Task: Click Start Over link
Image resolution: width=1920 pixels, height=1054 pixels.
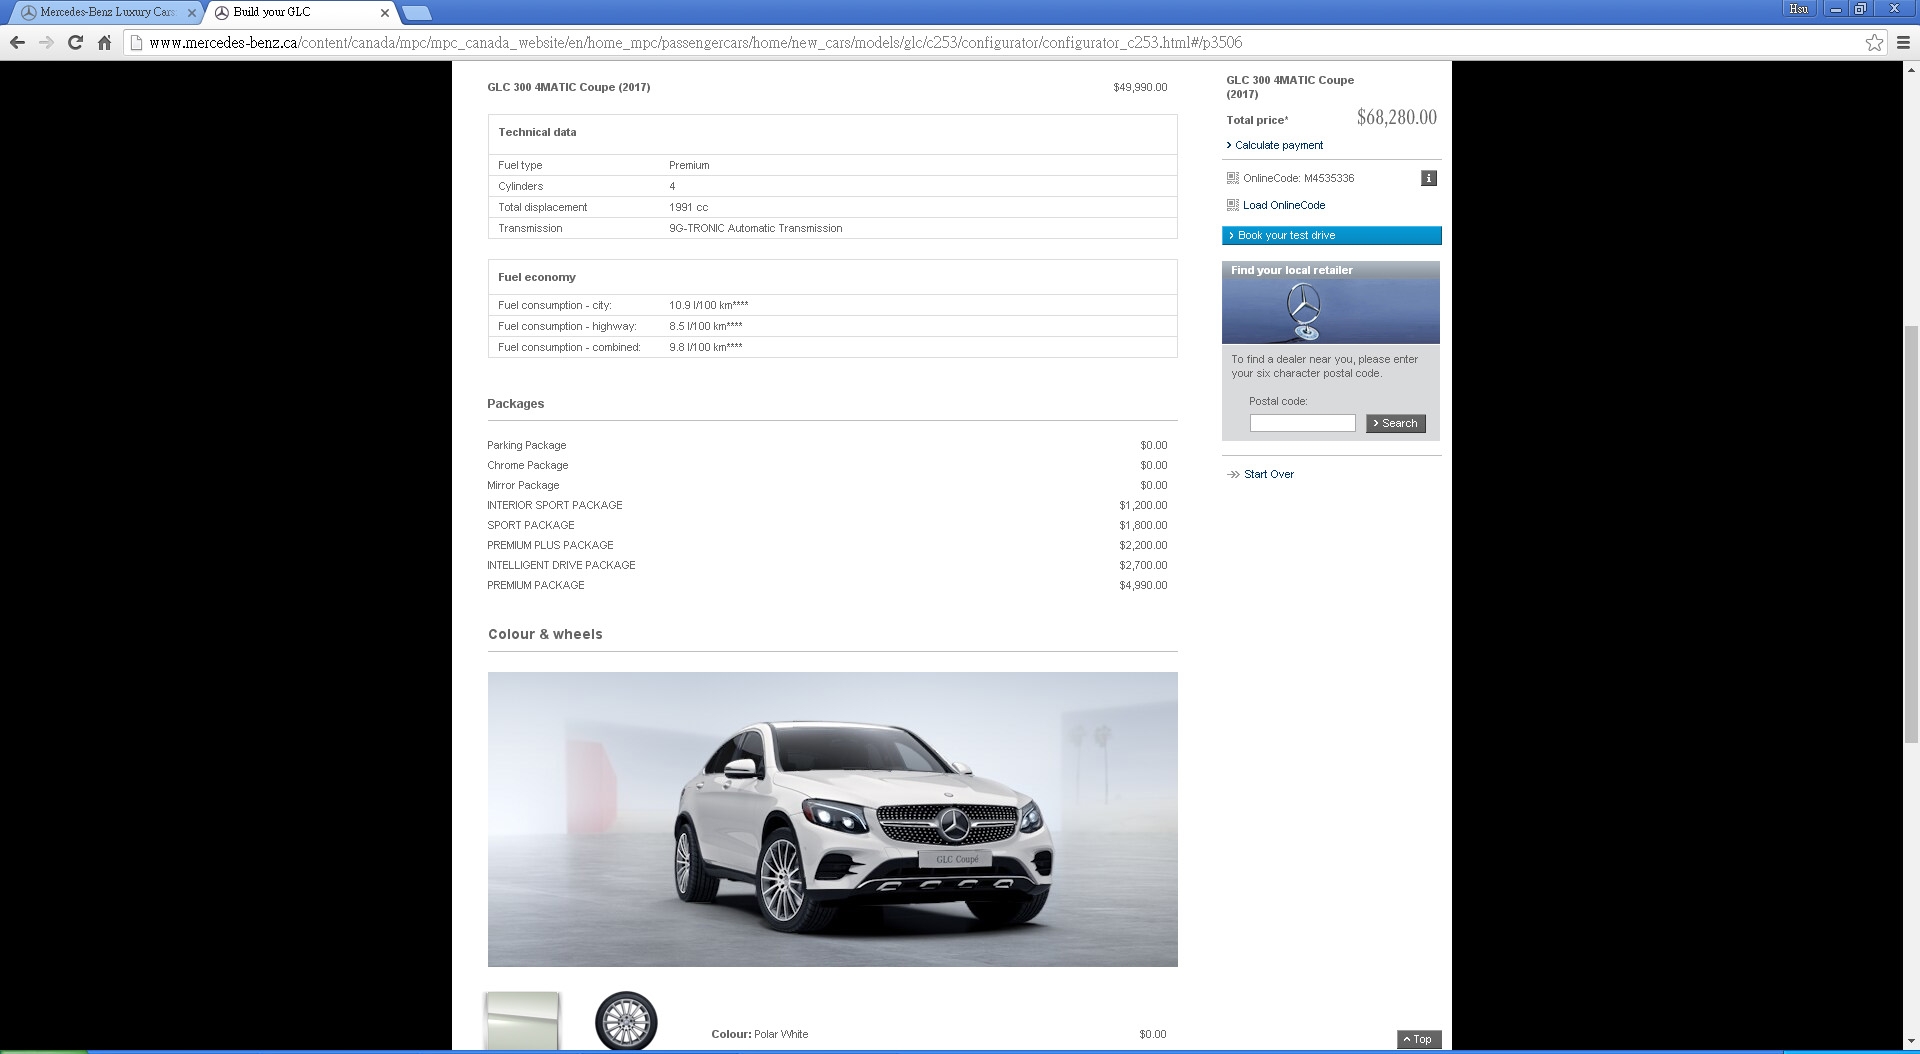Action: tap(1268, 474)
